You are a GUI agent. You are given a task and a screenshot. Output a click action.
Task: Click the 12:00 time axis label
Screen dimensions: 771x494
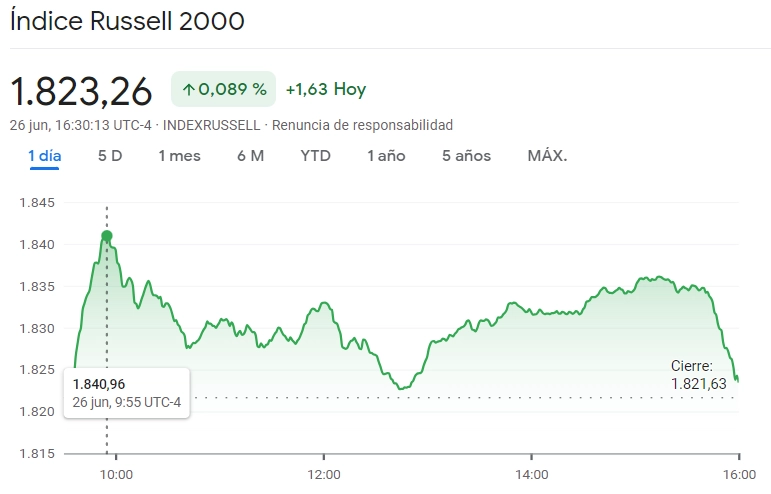[x=324, y=474]
